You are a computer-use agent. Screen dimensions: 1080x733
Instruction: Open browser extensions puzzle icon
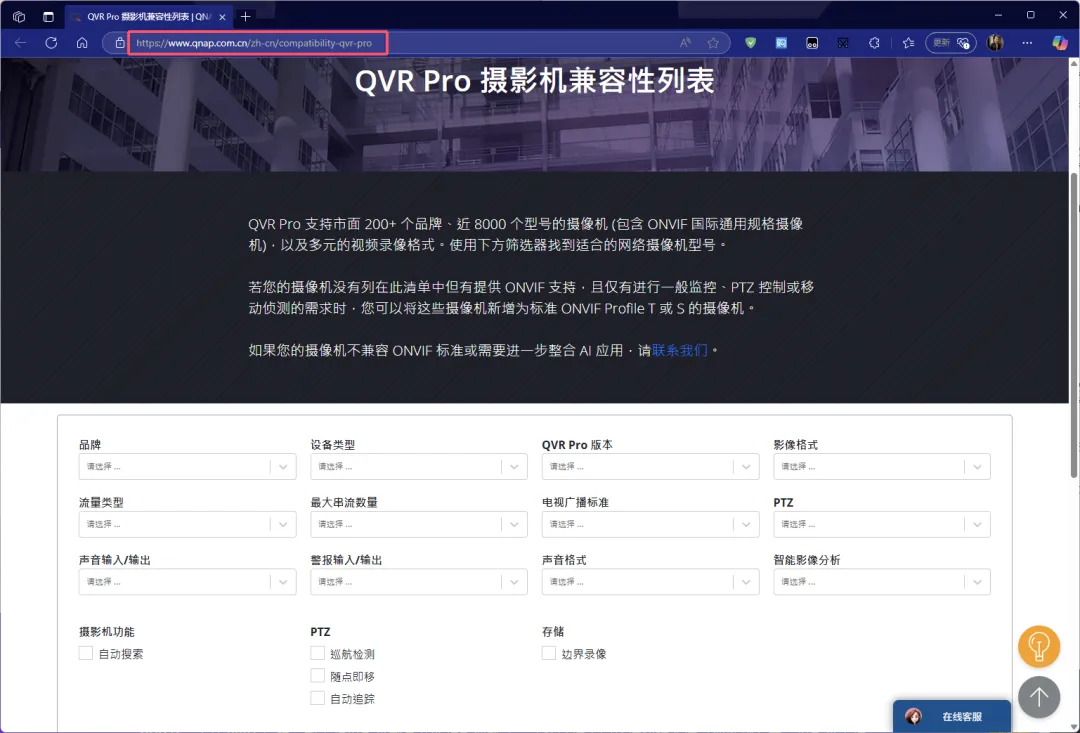click(873, 43)
